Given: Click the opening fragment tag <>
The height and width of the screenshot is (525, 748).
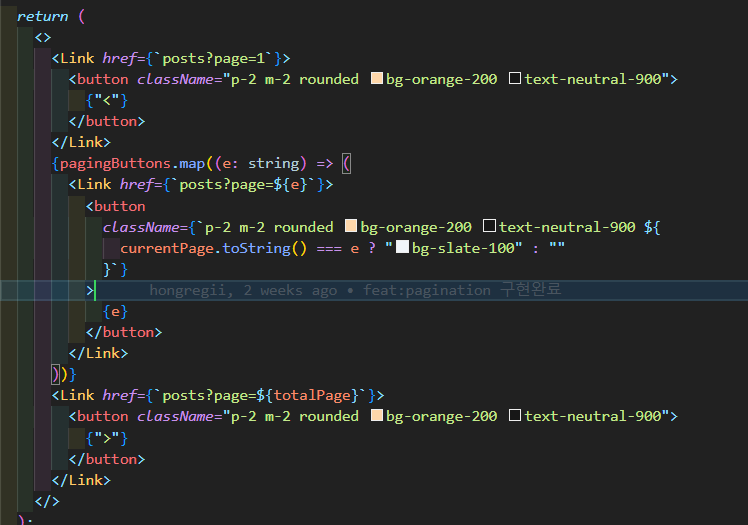Looking at the screenshot, I should pos(42,37).
